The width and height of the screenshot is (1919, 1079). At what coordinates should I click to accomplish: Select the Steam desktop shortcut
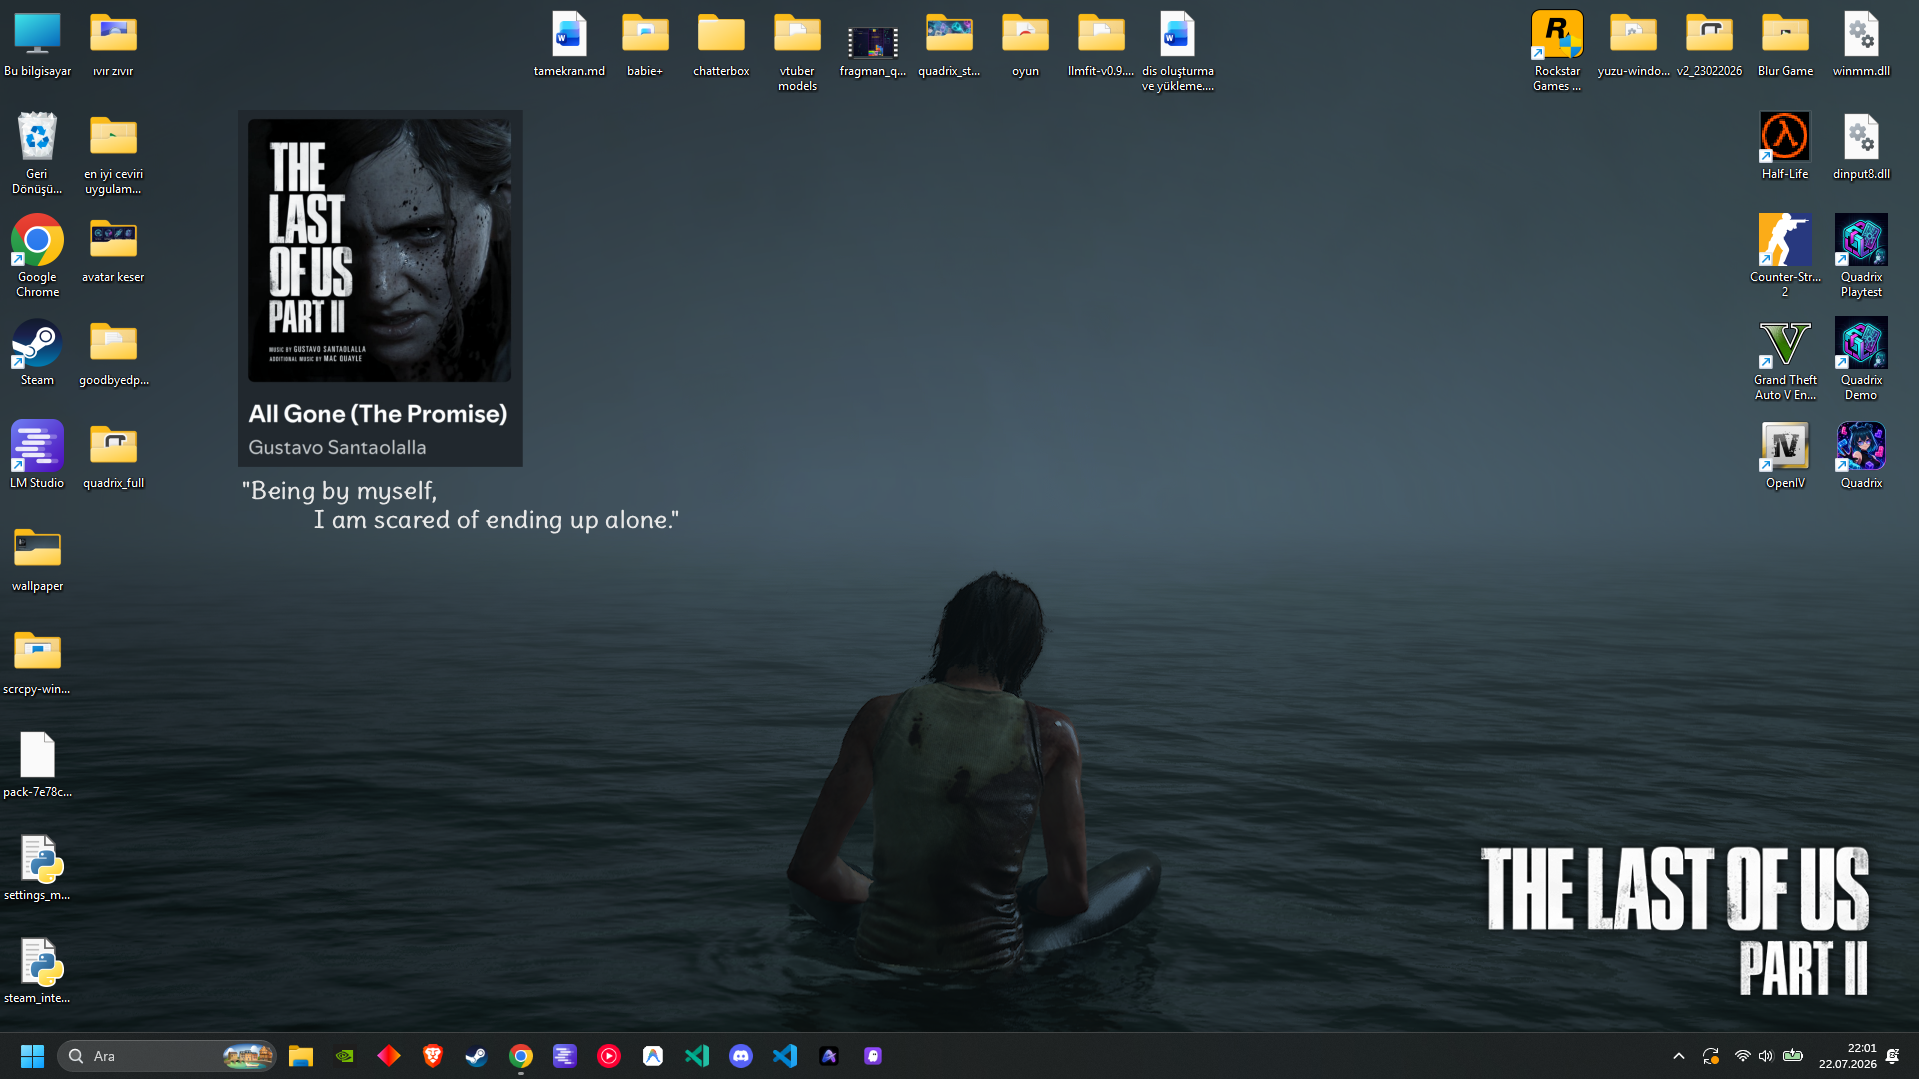tap(37, 352)
